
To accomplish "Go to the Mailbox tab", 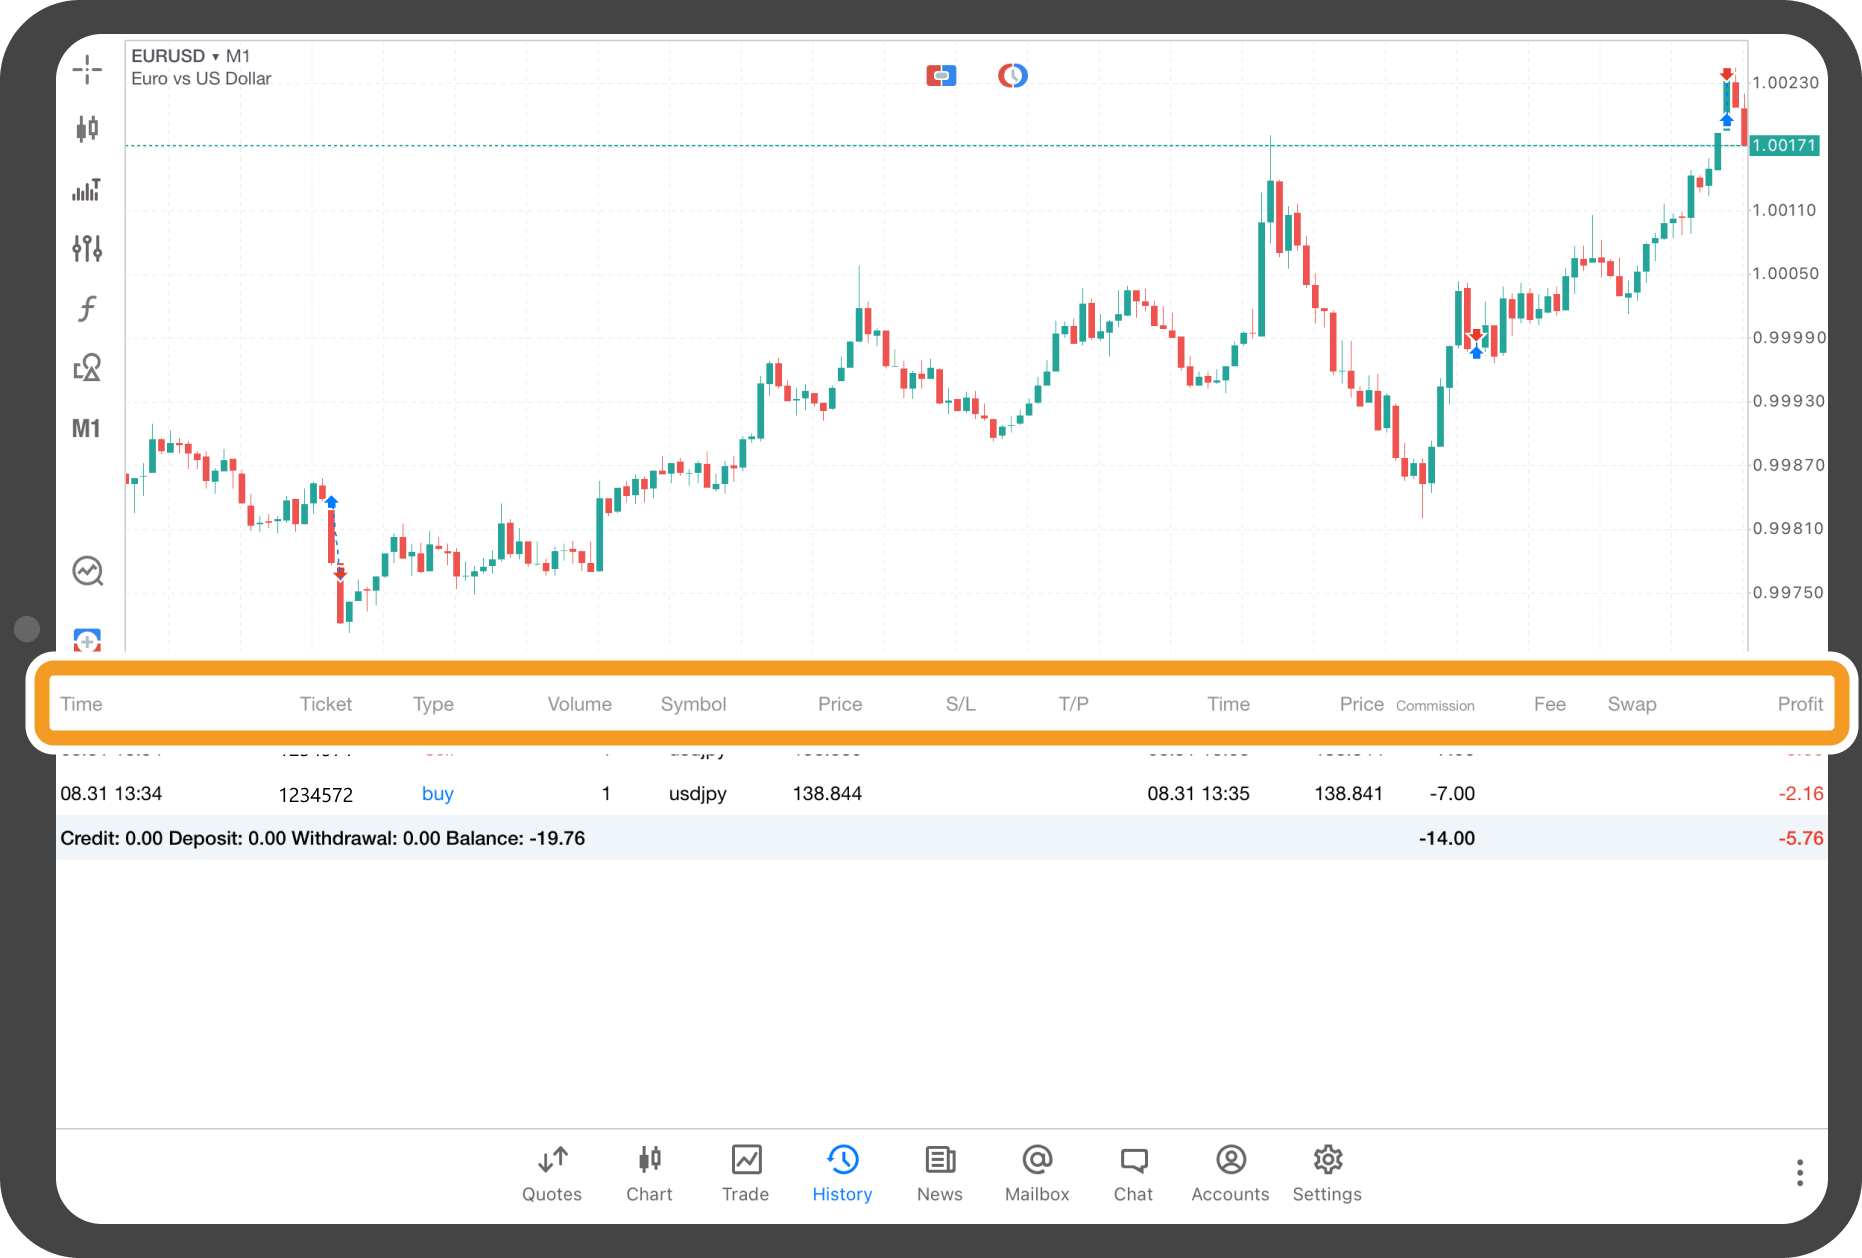I will tap(1037, 1173).
